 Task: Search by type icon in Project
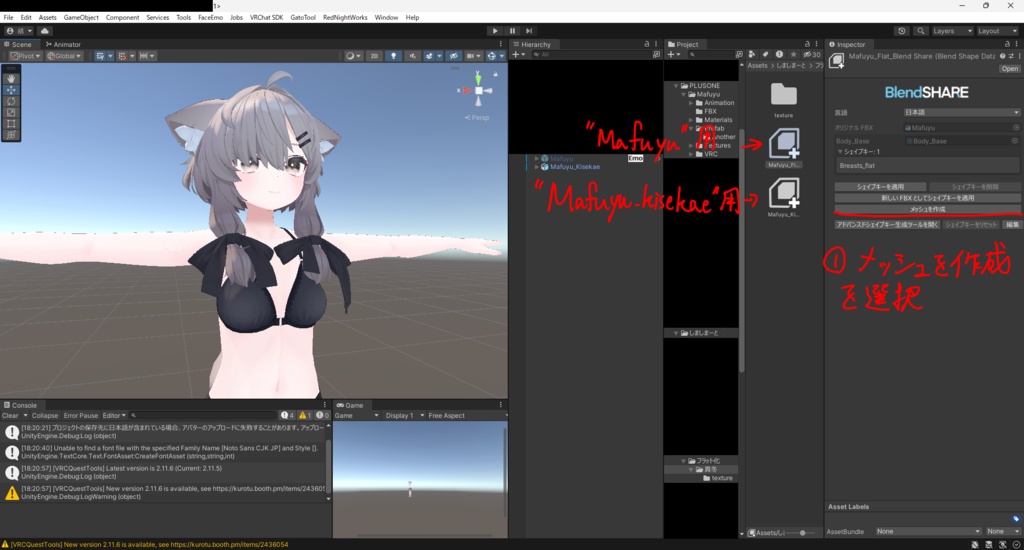click(752, 55)
